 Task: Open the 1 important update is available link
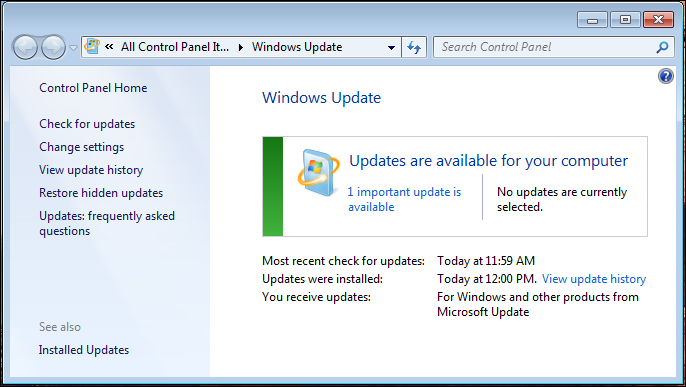pyautogui.click(x=404, y=199)
